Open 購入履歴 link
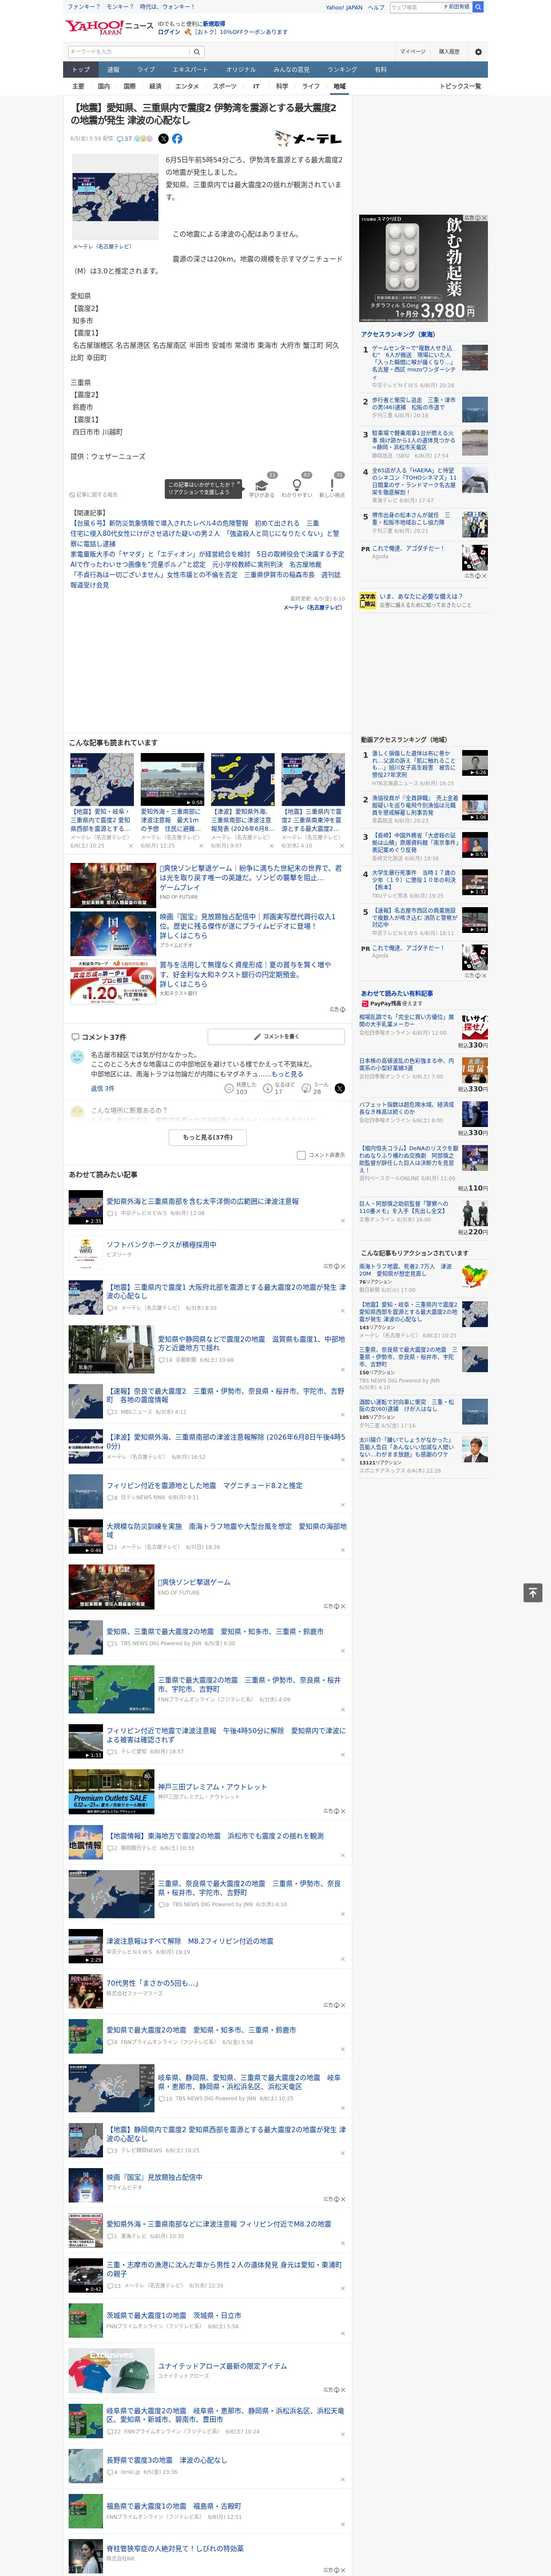The image size is (551, 2576). tap(449, 52)
